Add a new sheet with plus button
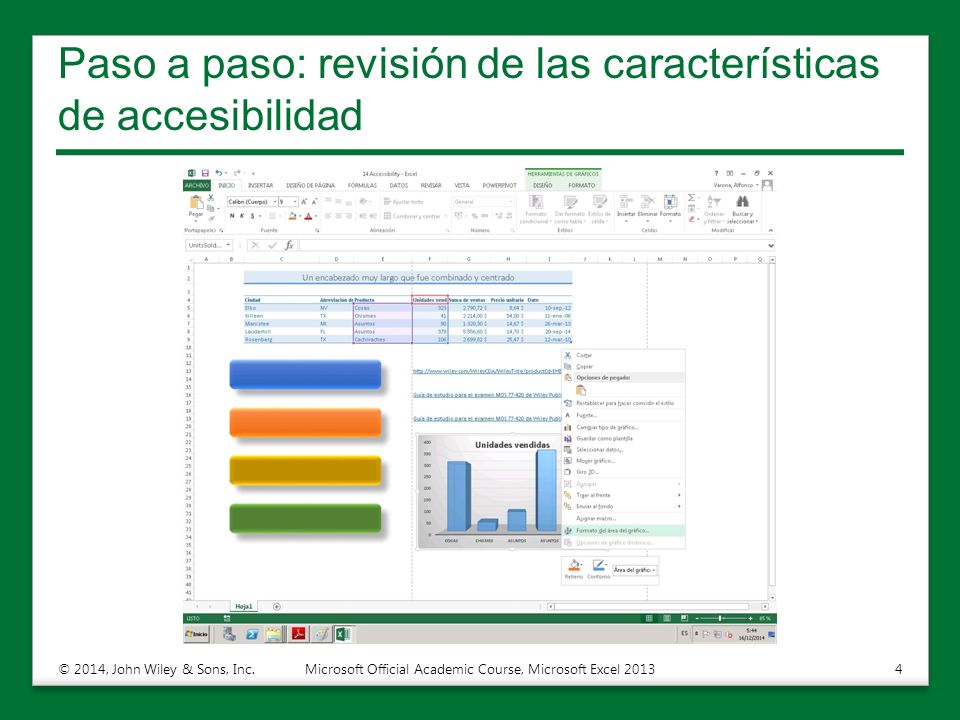Viewport: 960px width, 720px height. (x=277, y=607)
